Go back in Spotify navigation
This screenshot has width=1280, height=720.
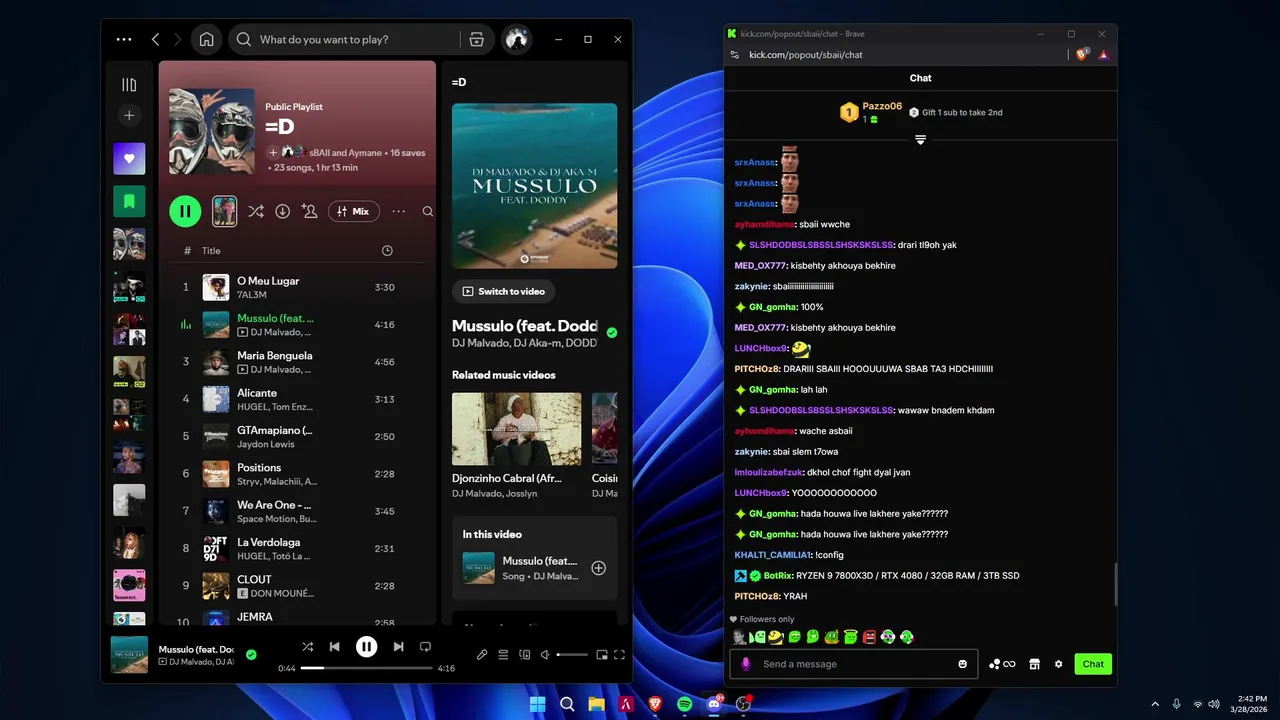(155, 39)
